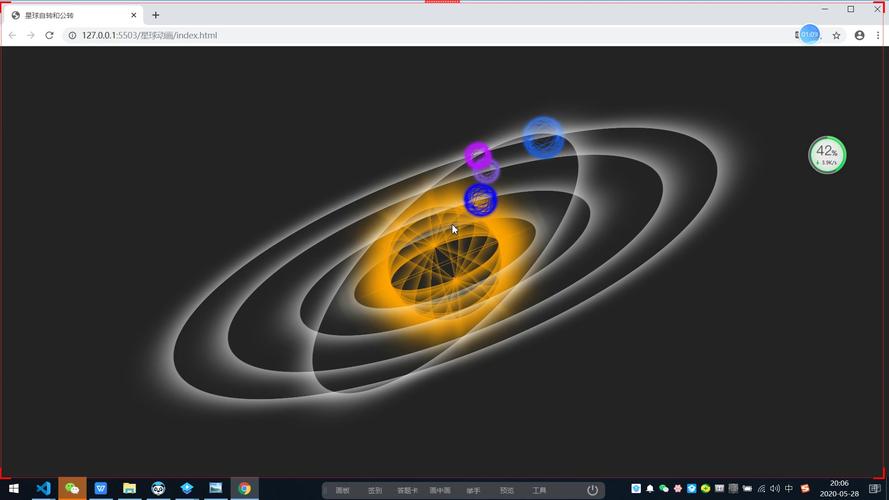Click 工具 in the bottom classroom toolbar

pos(539,491)
